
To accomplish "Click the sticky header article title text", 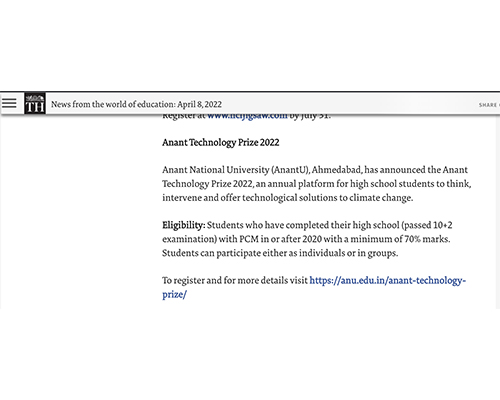I will click(136, 104).
